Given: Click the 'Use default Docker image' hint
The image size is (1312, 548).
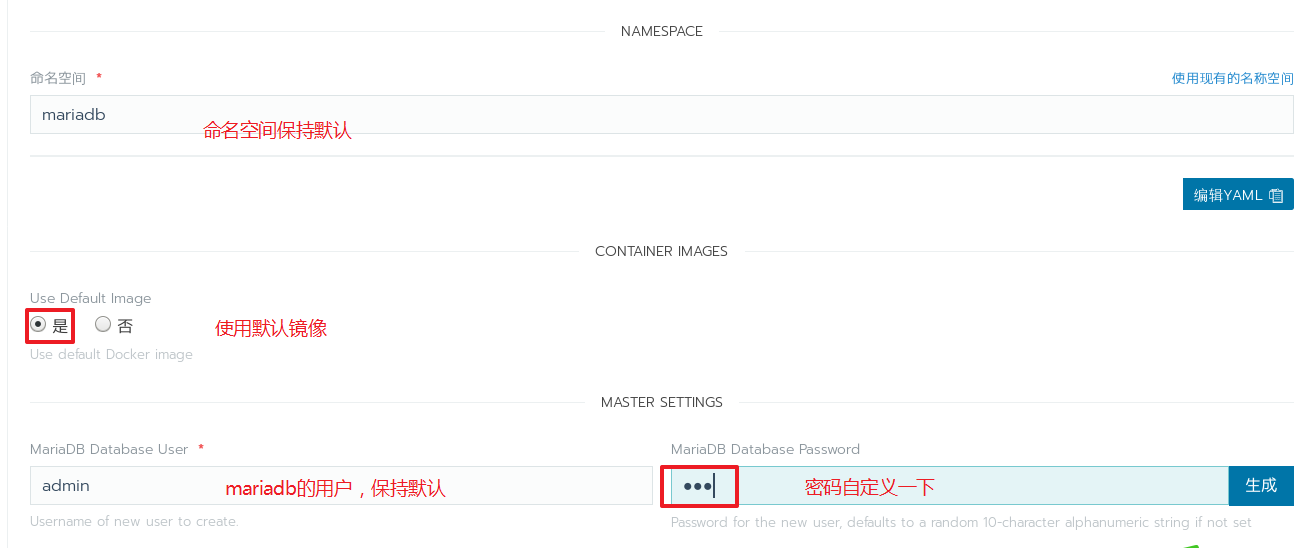Looking at the screenshot, I should pyautogui.click(x=111, y=354).
